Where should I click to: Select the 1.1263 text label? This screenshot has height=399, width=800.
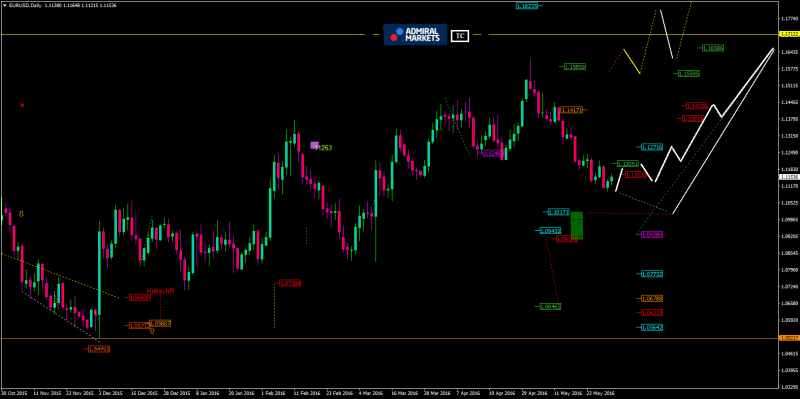(x=323, y=148)
